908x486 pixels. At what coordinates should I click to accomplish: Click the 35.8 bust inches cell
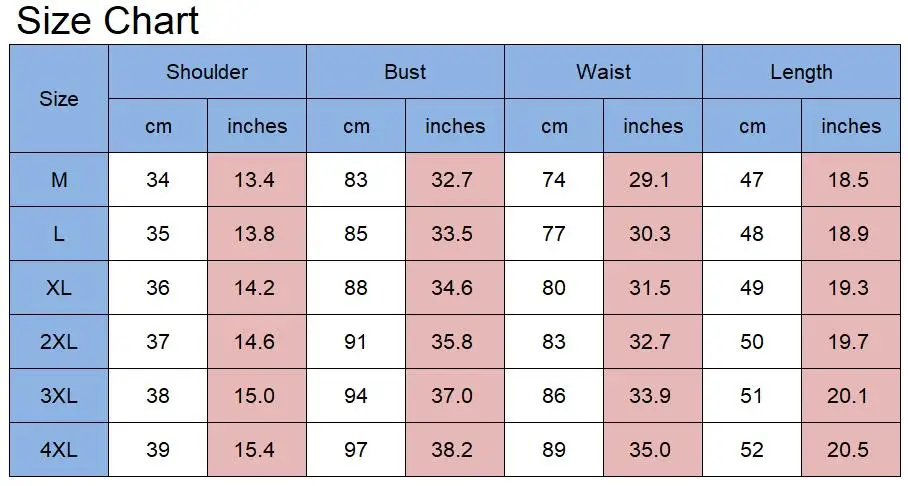point(455,342)
